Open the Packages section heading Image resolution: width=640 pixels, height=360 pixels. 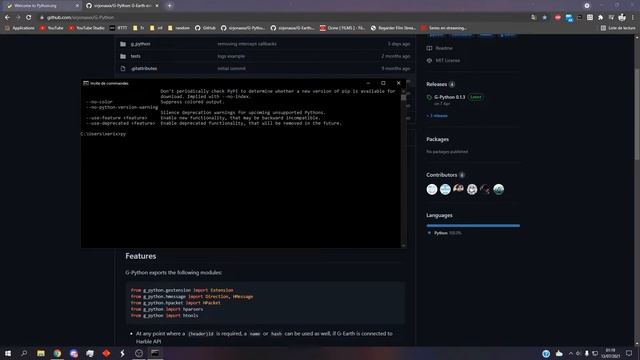[x=437, y=139]
